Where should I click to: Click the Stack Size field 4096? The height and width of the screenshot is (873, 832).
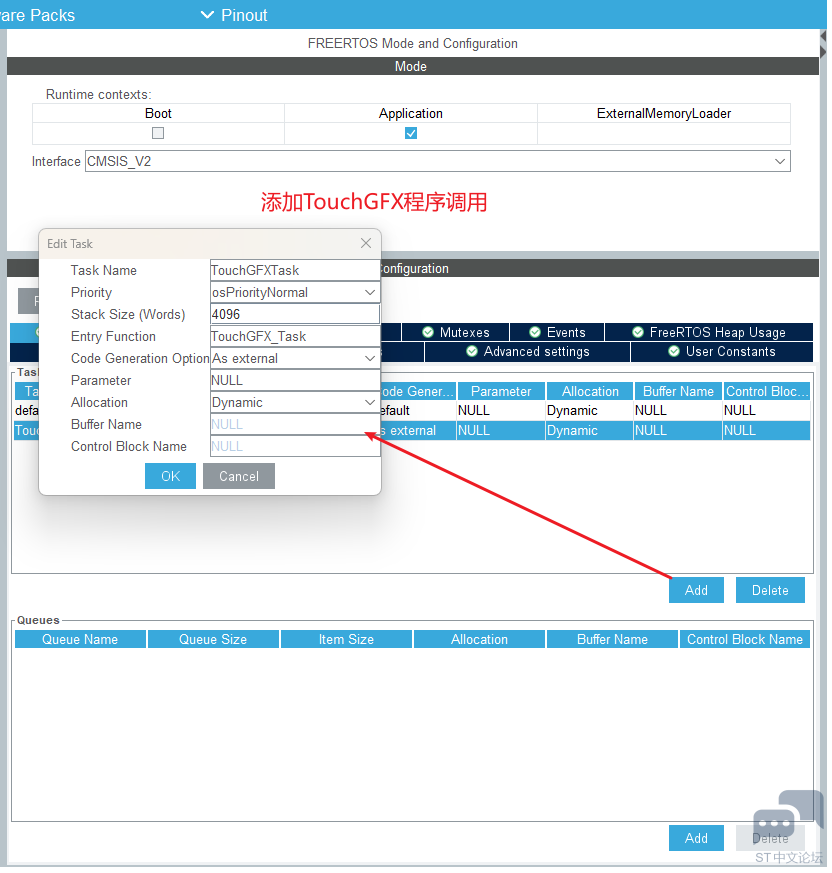[x=296, y=315]
